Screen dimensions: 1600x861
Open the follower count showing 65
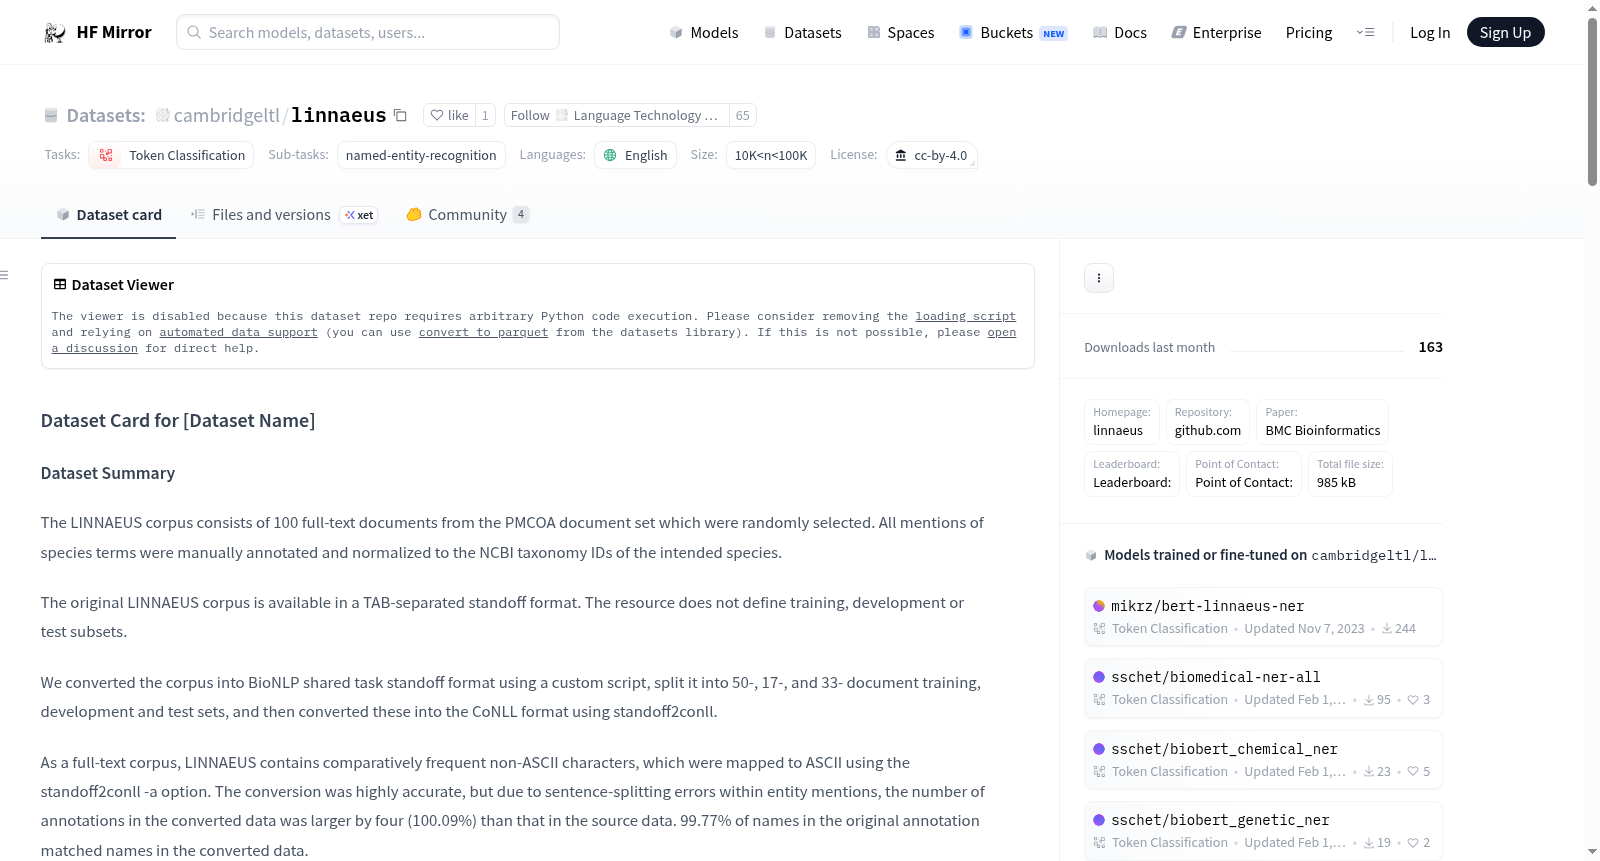(743, 115)
